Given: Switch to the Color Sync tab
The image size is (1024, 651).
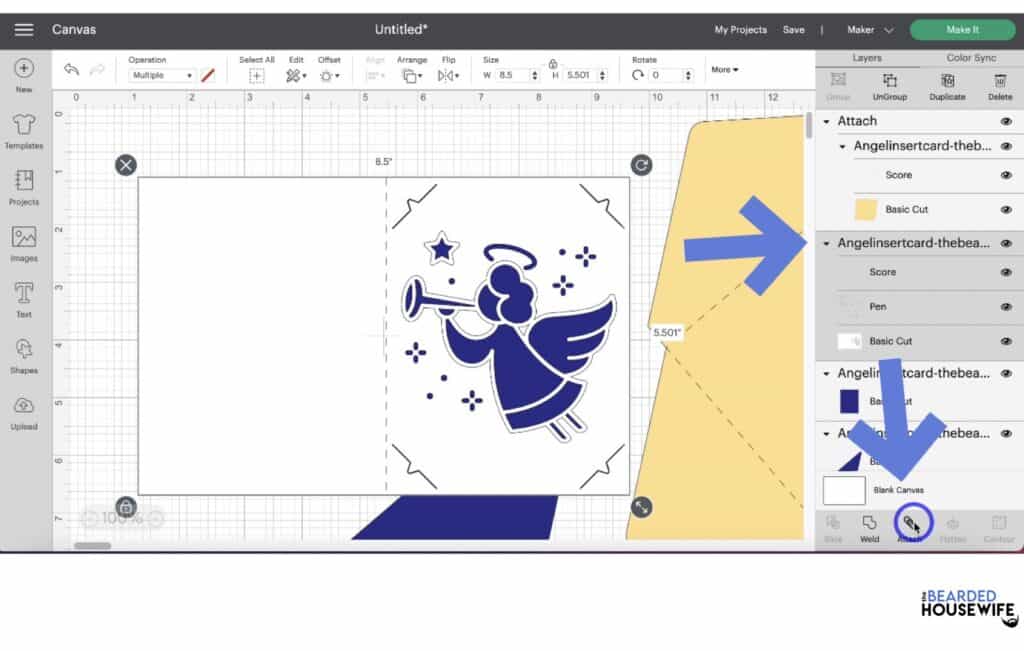Looking at the screenshot, I should click(973, 58).
